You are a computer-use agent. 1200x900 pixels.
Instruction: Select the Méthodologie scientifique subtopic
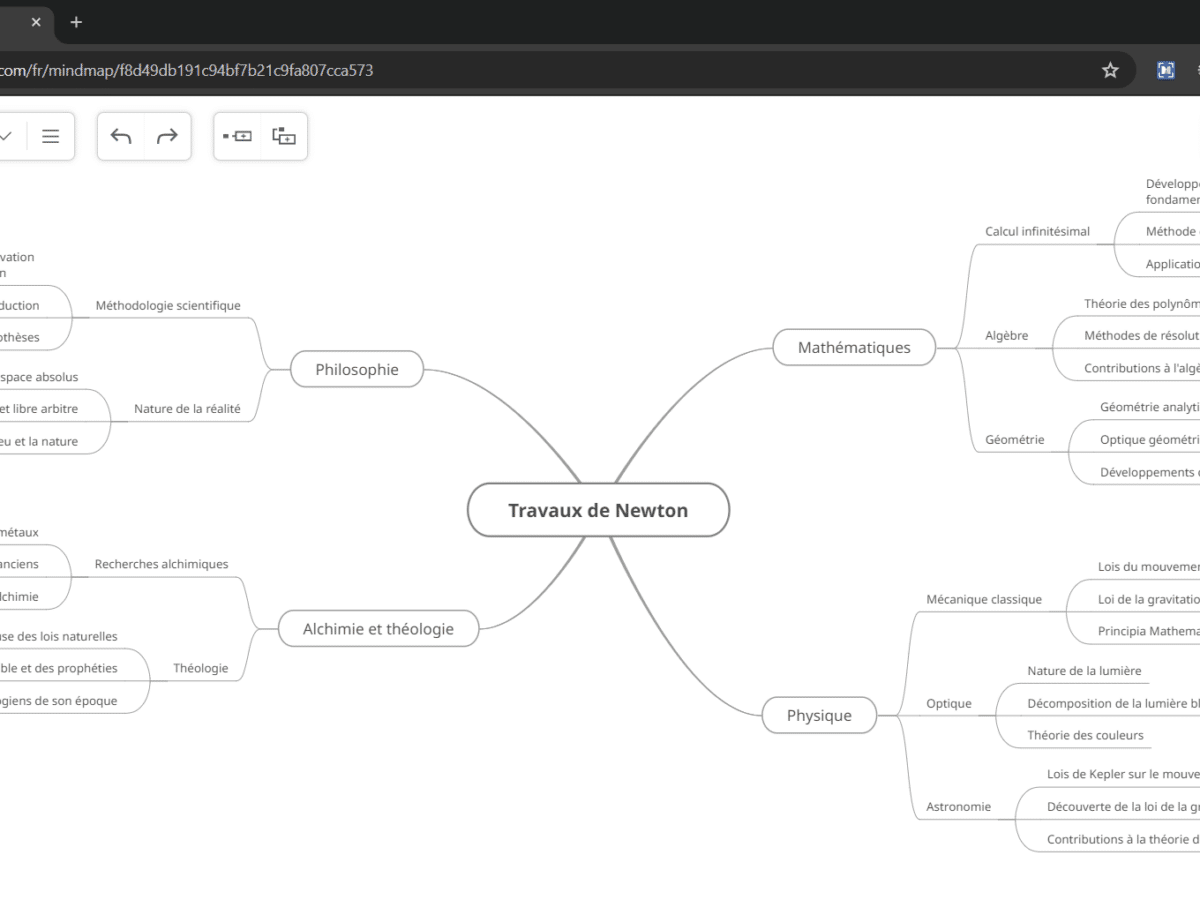coord(168,305)
